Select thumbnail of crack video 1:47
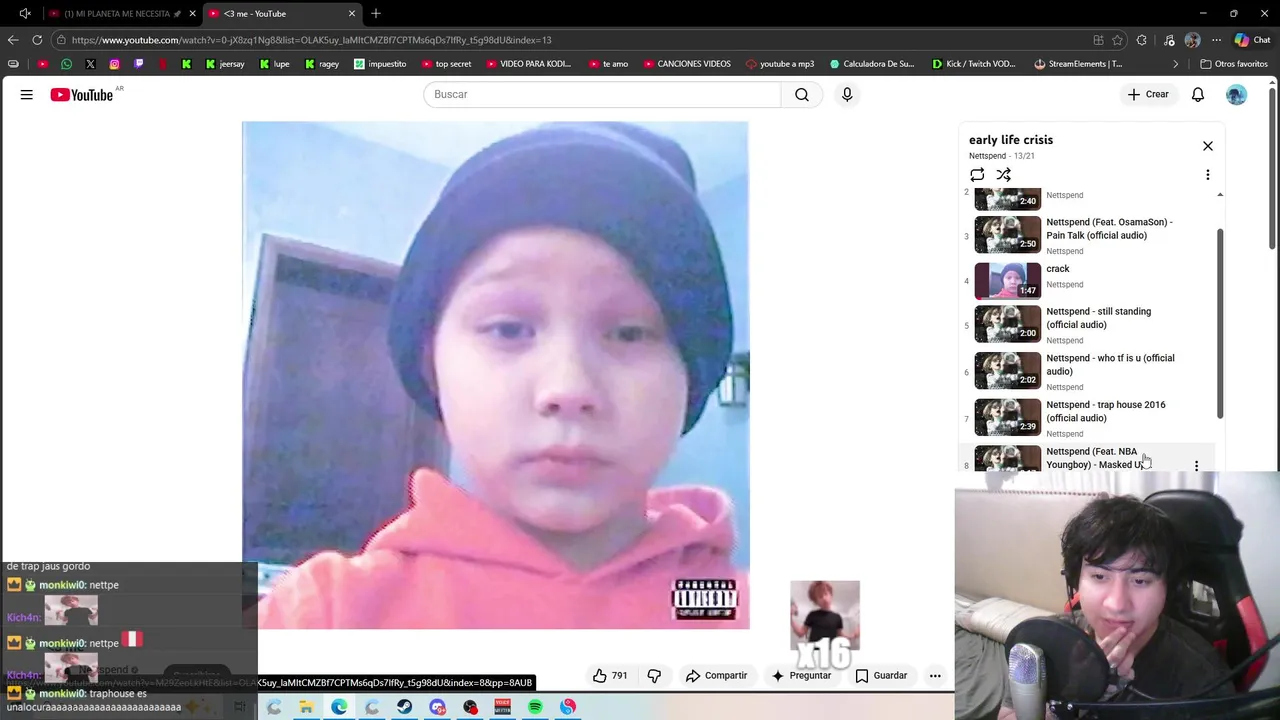This screenshot has width=1280, height=720. [x=1008, y=280]
